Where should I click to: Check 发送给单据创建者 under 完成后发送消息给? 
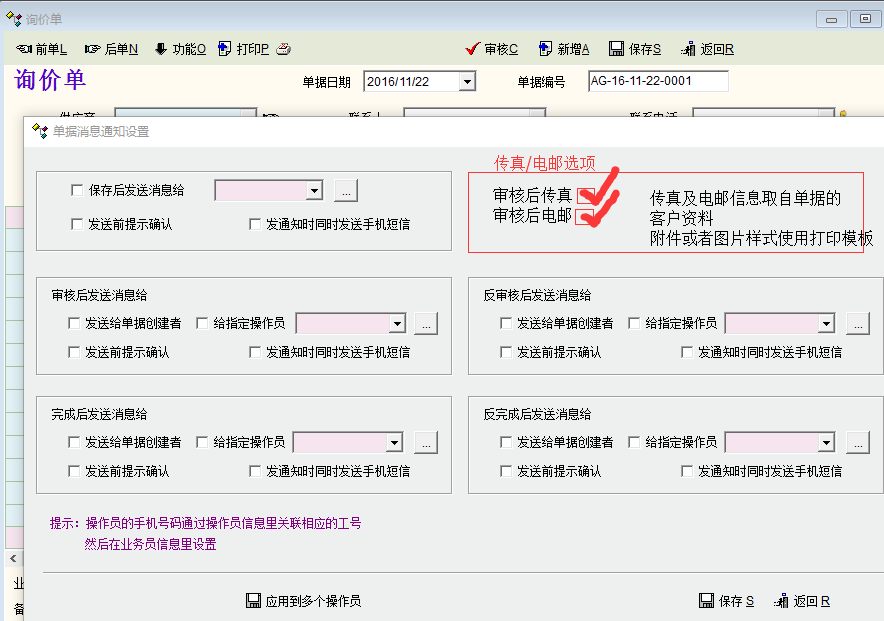74,442
